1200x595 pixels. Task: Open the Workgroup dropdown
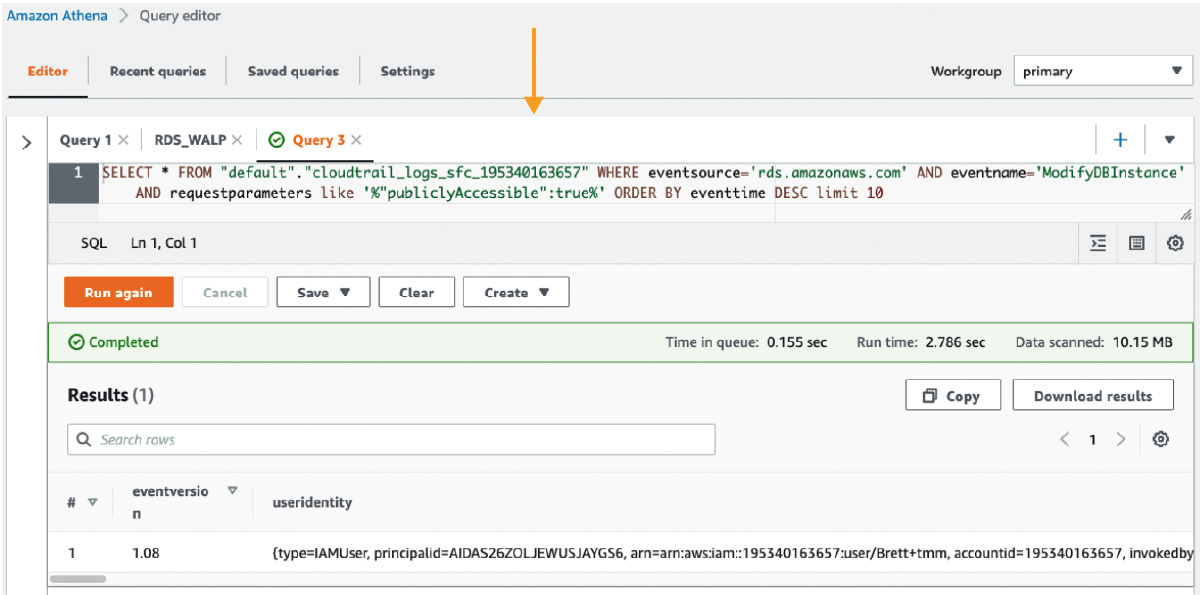click(x=1102, y=71)
